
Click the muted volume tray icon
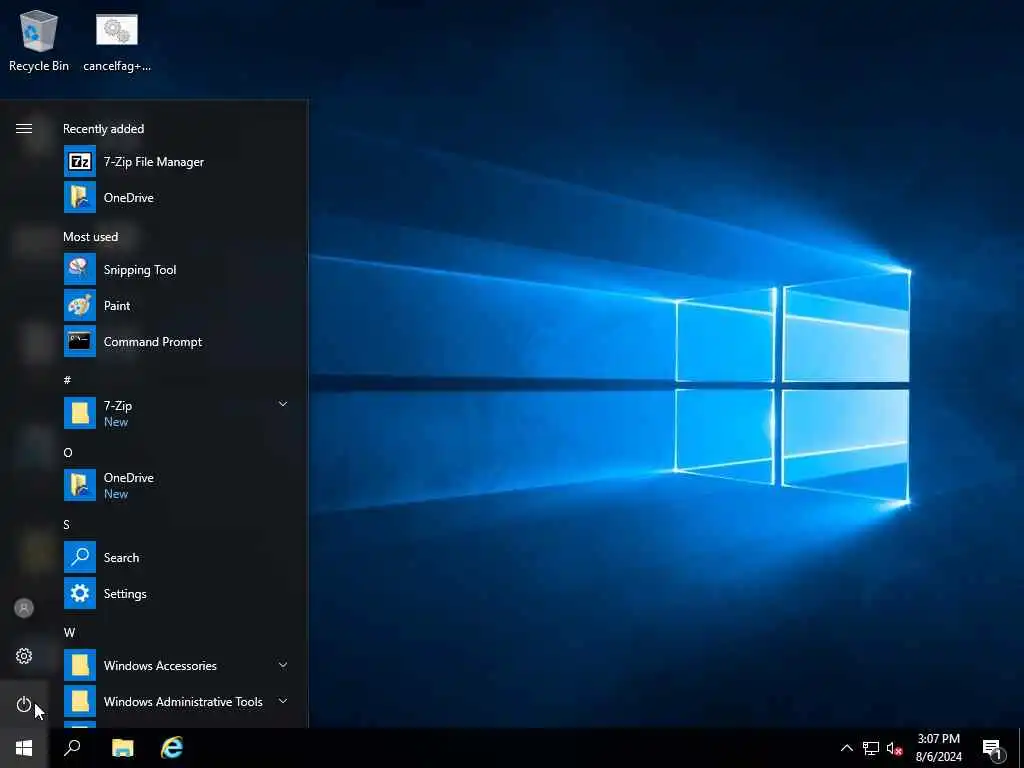point(894,748)
